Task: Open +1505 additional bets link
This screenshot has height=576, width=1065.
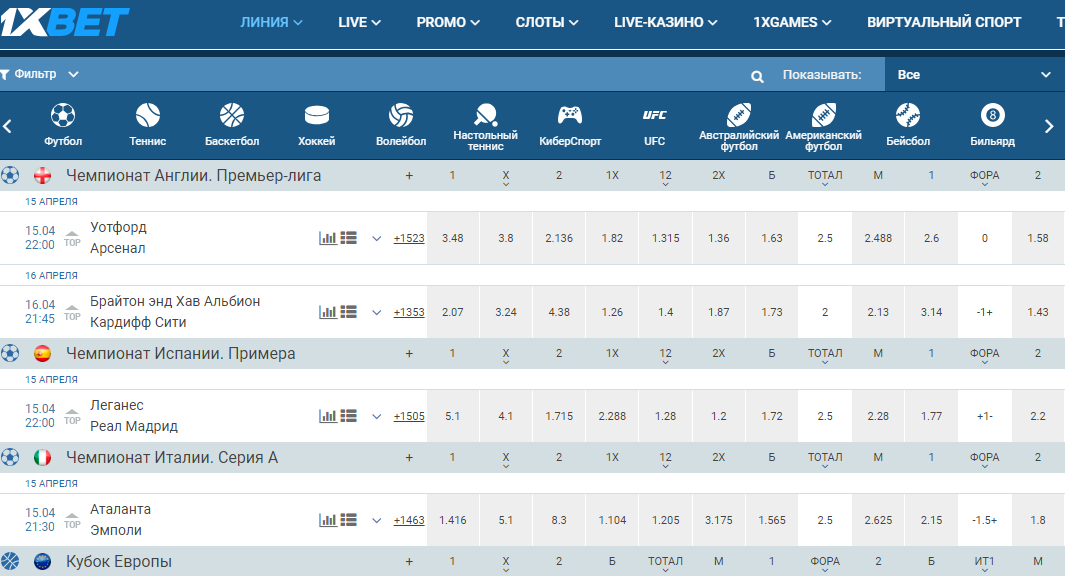Action: point(409,416)
